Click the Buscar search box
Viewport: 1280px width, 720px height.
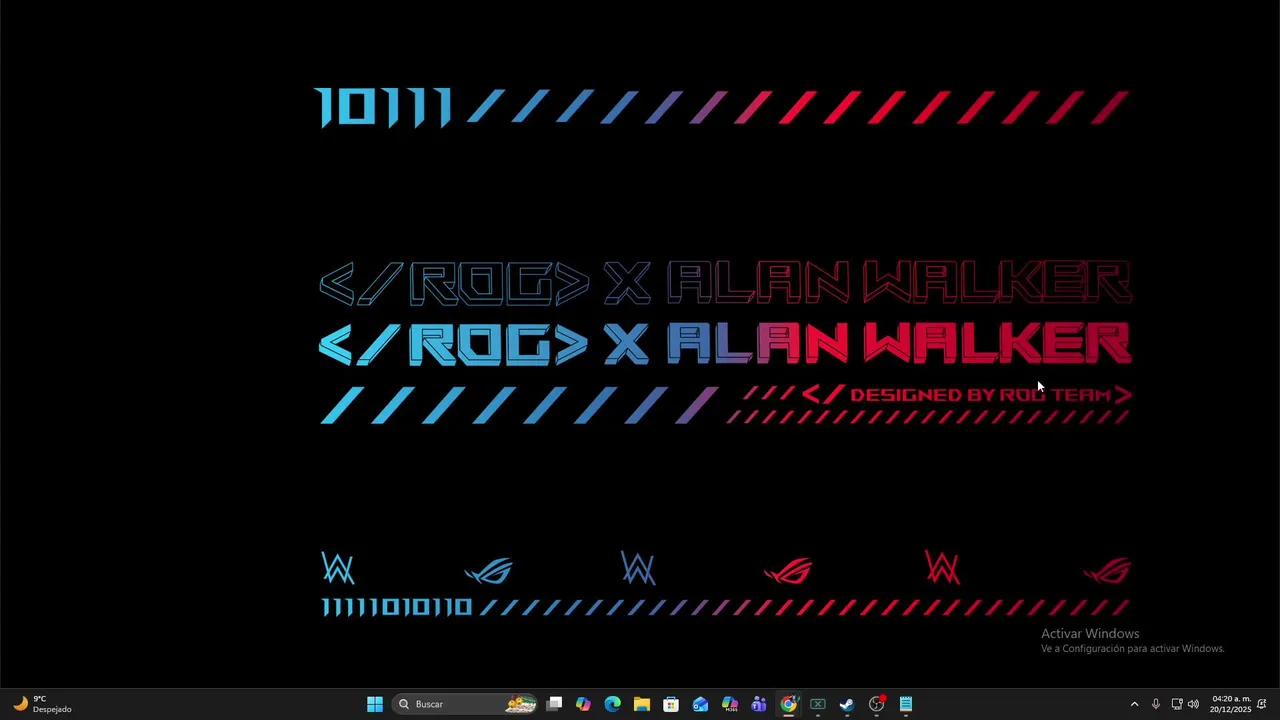pyautogui.click(x=466, y=704)
